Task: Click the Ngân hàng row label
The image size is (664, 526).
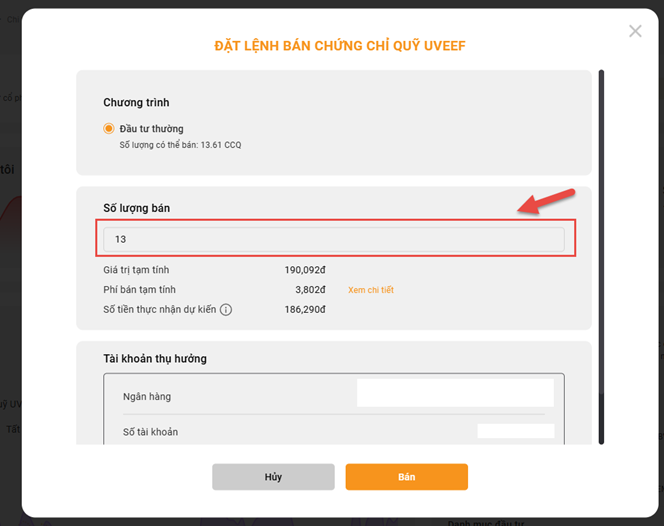Action: 147,397
